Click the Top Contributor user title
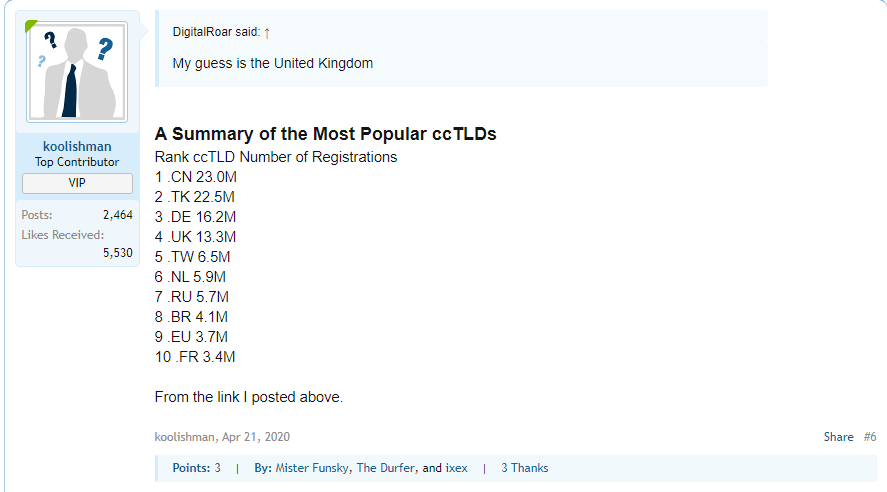887x492 pixels. click(x=77, y=162)
